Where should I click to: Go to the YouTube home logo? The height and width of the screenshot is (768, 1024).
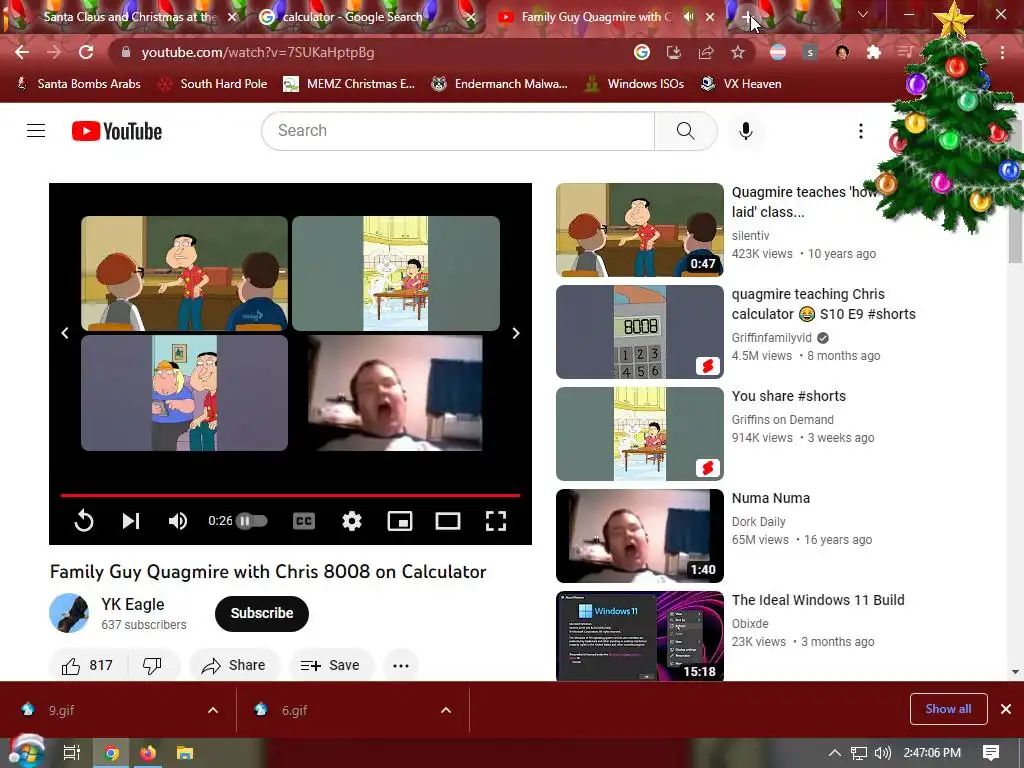click(117, 131)
